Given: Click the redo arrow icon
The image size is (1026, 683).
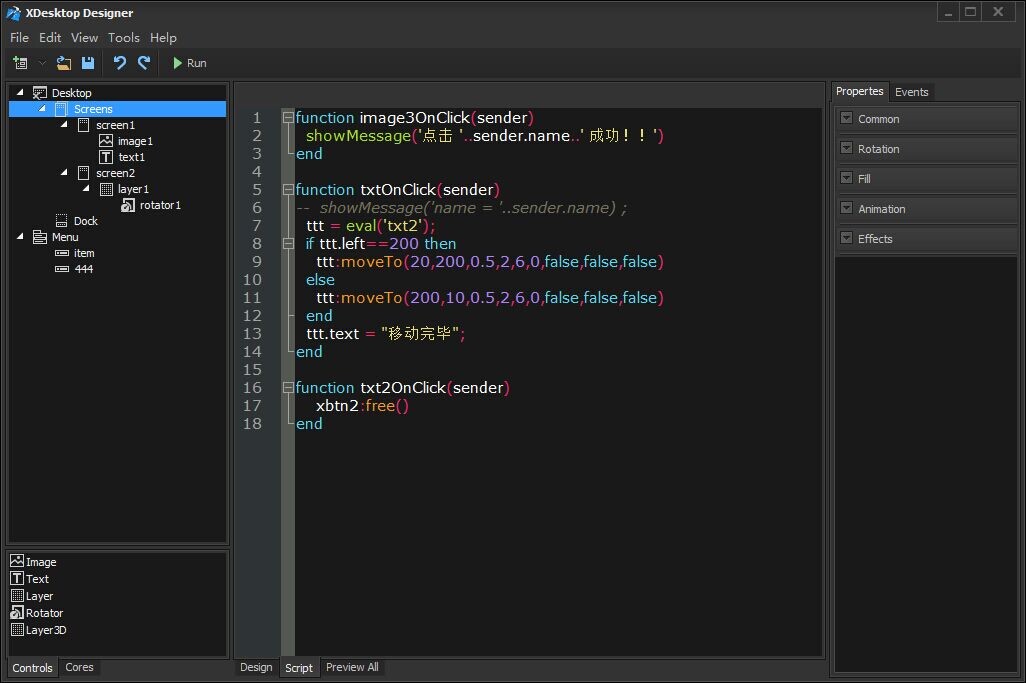Looking at the screenshot, I should click(x=144, y=63).
